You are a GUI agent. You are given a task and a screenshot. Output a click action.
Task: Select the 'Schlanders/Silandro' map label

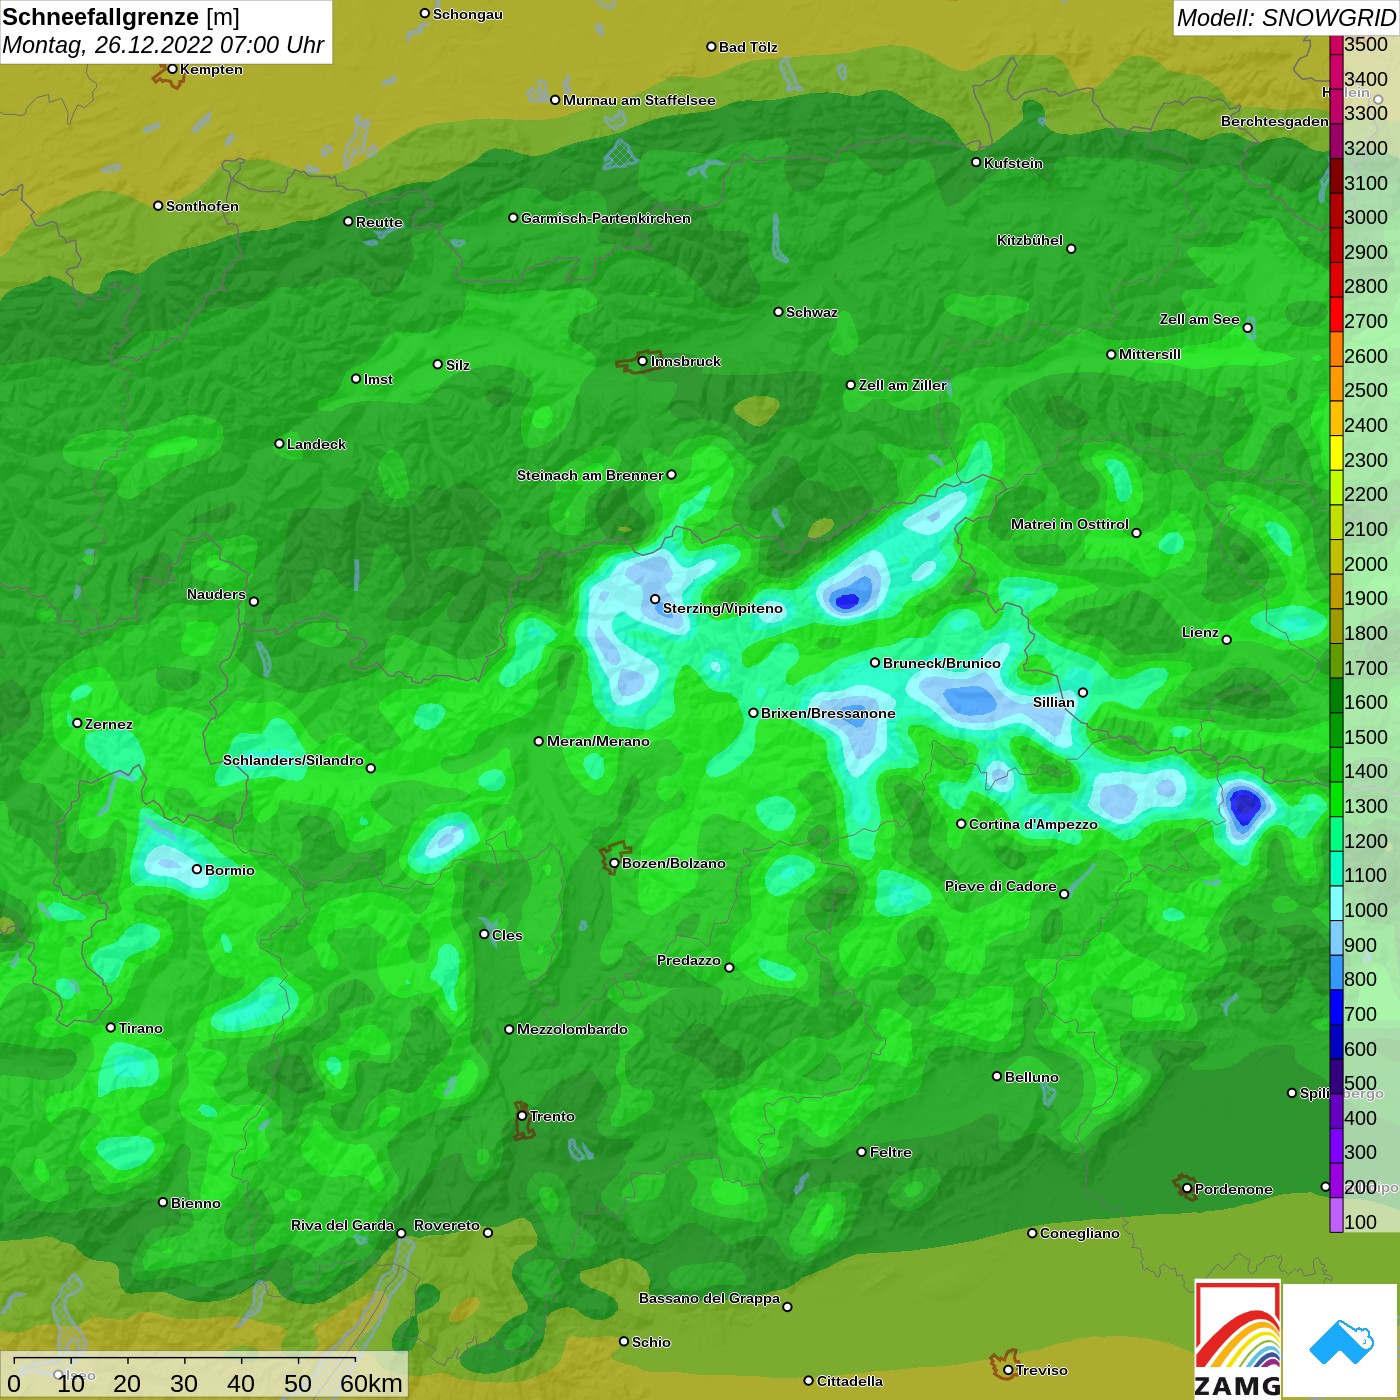point(293,760)
